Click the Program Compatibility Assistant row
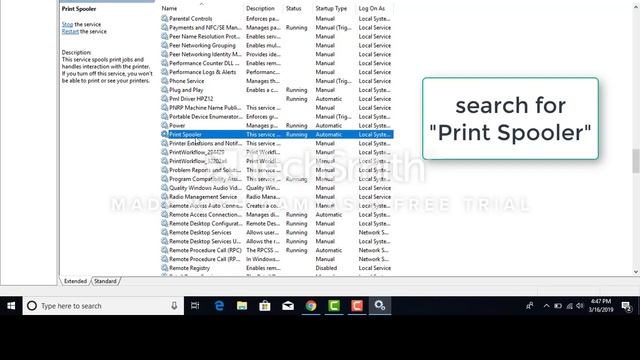 277,179
